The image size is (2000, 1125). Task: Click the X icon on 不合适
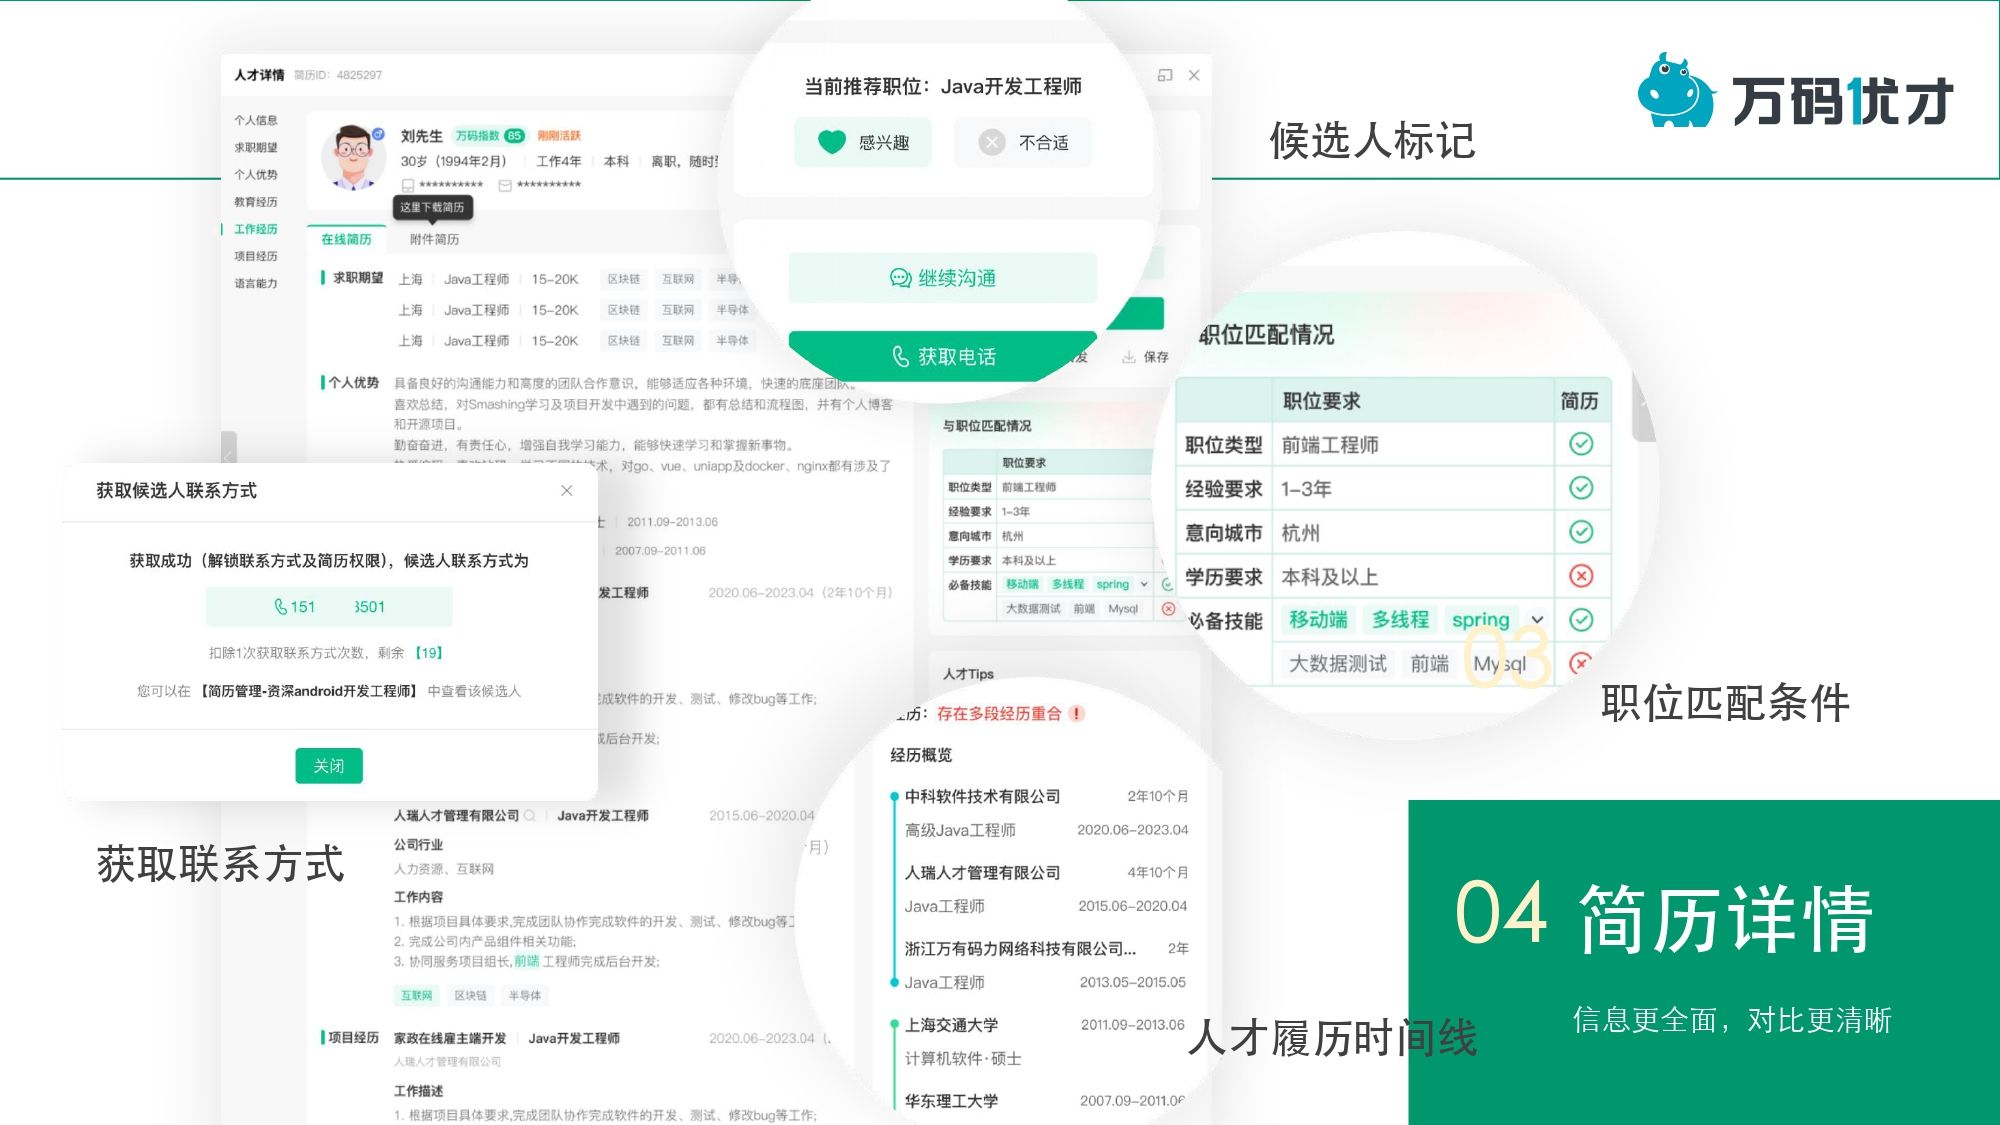click(x=991, y=142)
